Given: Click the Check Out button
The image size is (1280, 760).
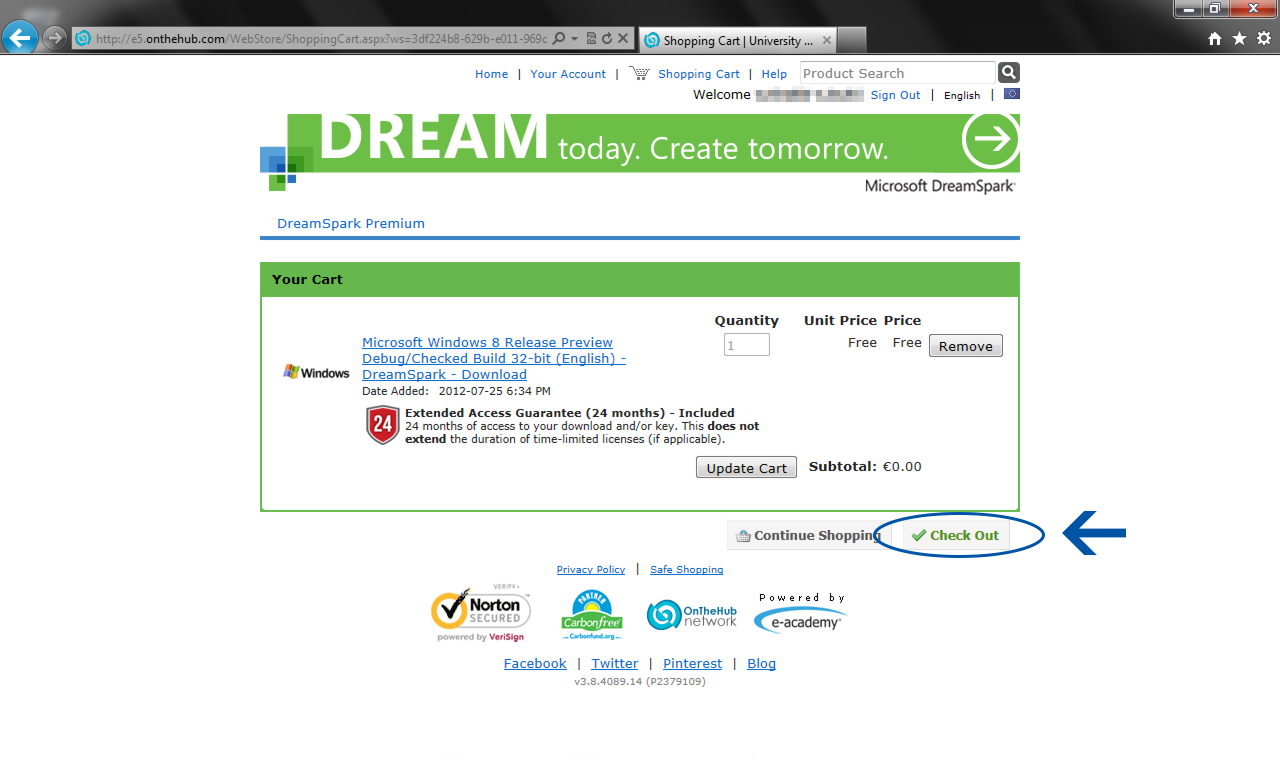Looking at the screenshot, I should [955, 536].
